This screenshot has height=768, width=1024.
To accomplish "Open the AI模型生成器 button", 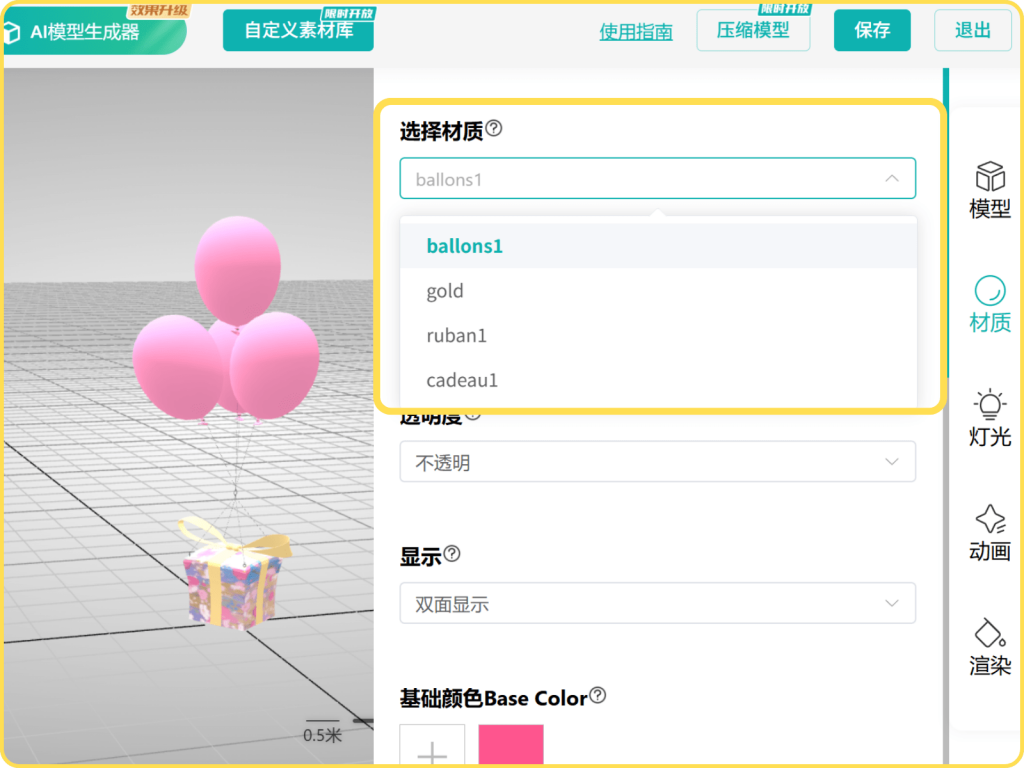I will click(x=95, y=31).
